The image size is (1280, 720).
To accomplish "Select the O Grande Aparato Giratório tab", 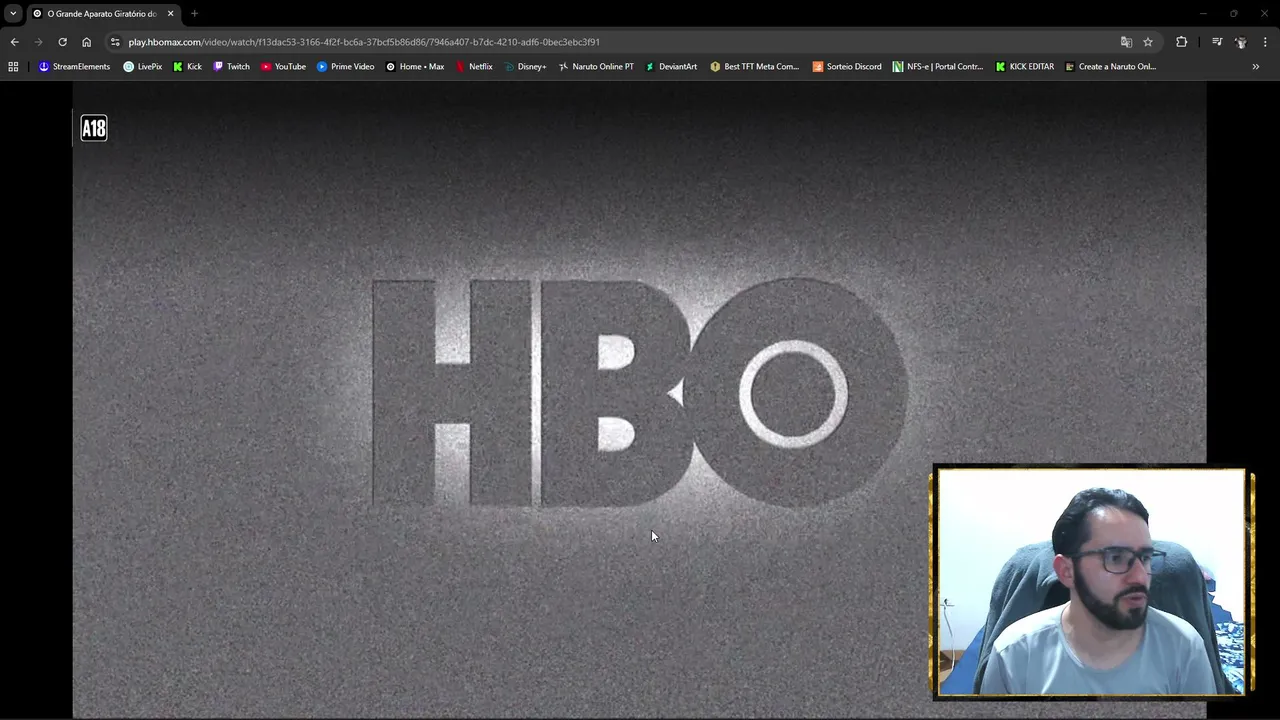I will pyautogui.click(x=102, y=14).
